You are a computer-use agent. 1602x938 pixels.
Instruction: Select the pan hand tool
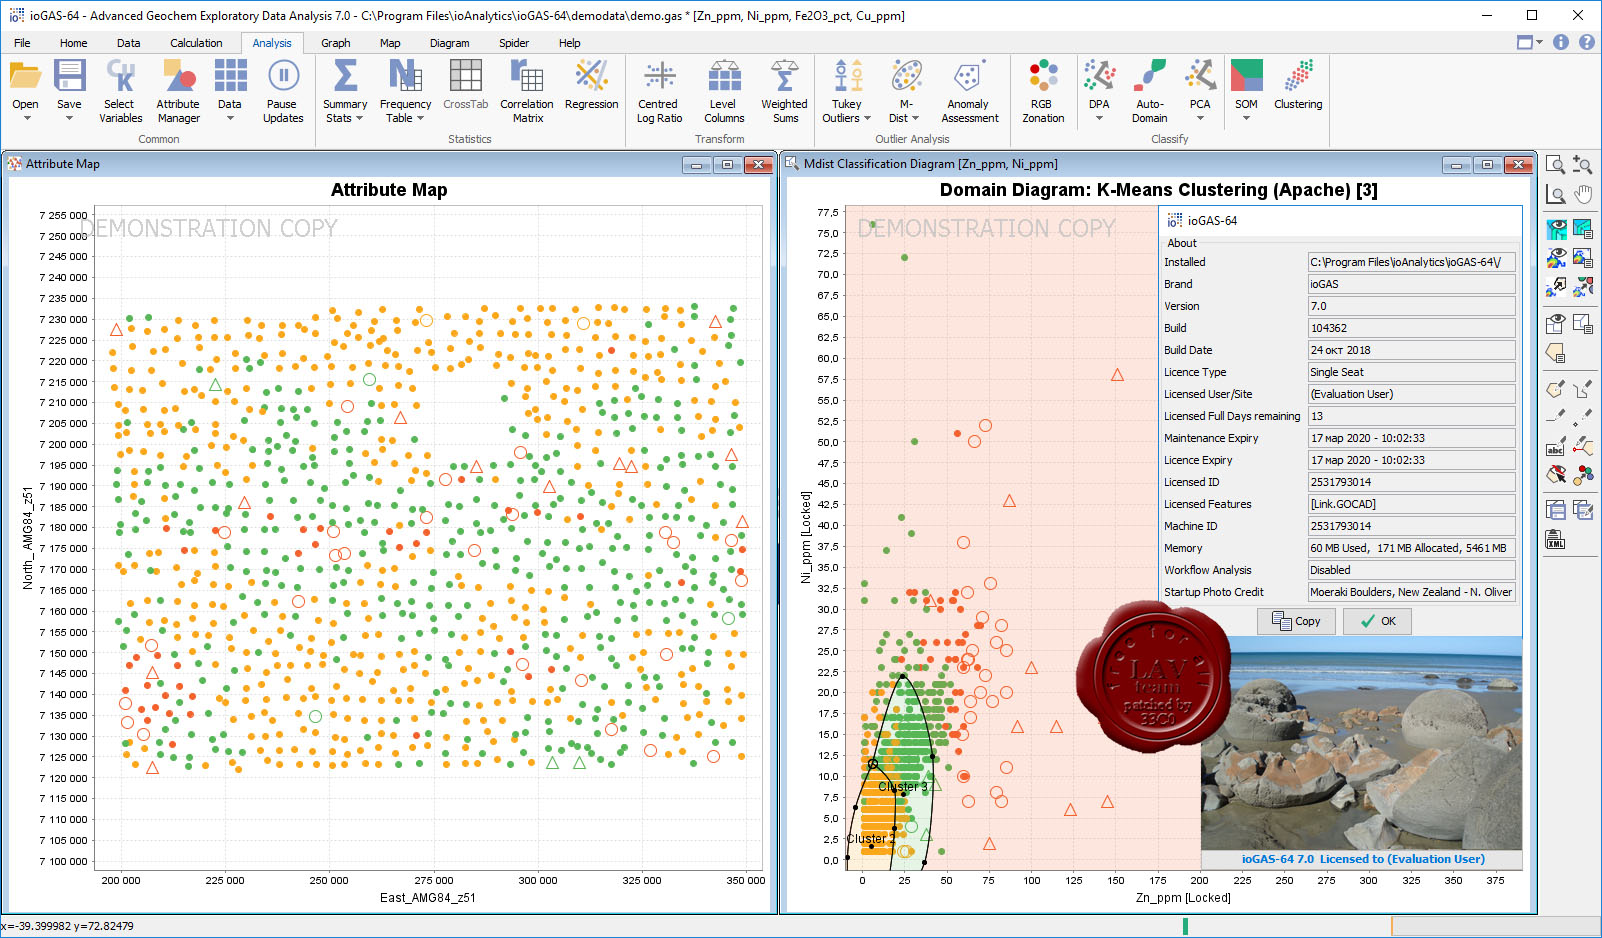click(x=1582, y=194)
